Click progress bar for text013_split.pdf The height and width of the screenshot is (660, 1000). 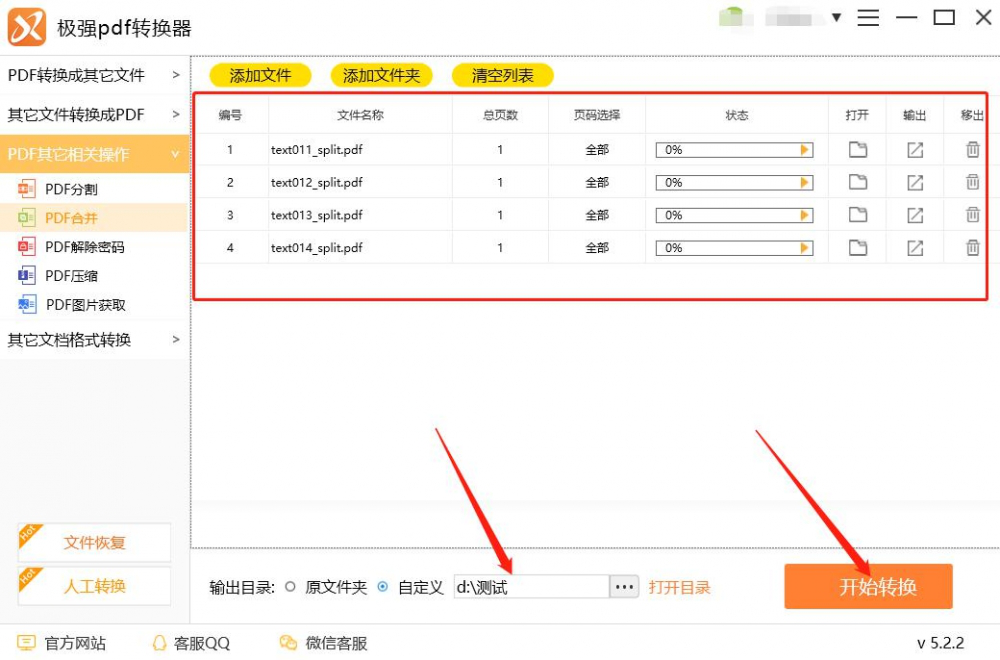(x=735, y=215)
